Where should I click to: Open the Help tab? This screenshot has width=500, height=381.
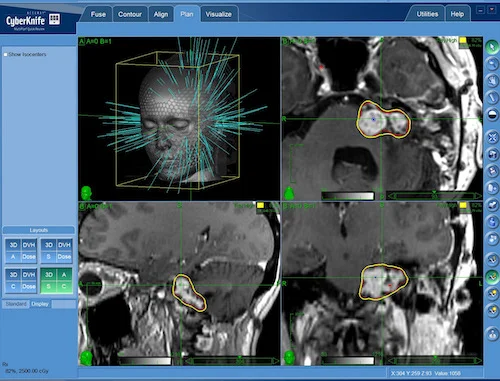click(x=457, y=14)
